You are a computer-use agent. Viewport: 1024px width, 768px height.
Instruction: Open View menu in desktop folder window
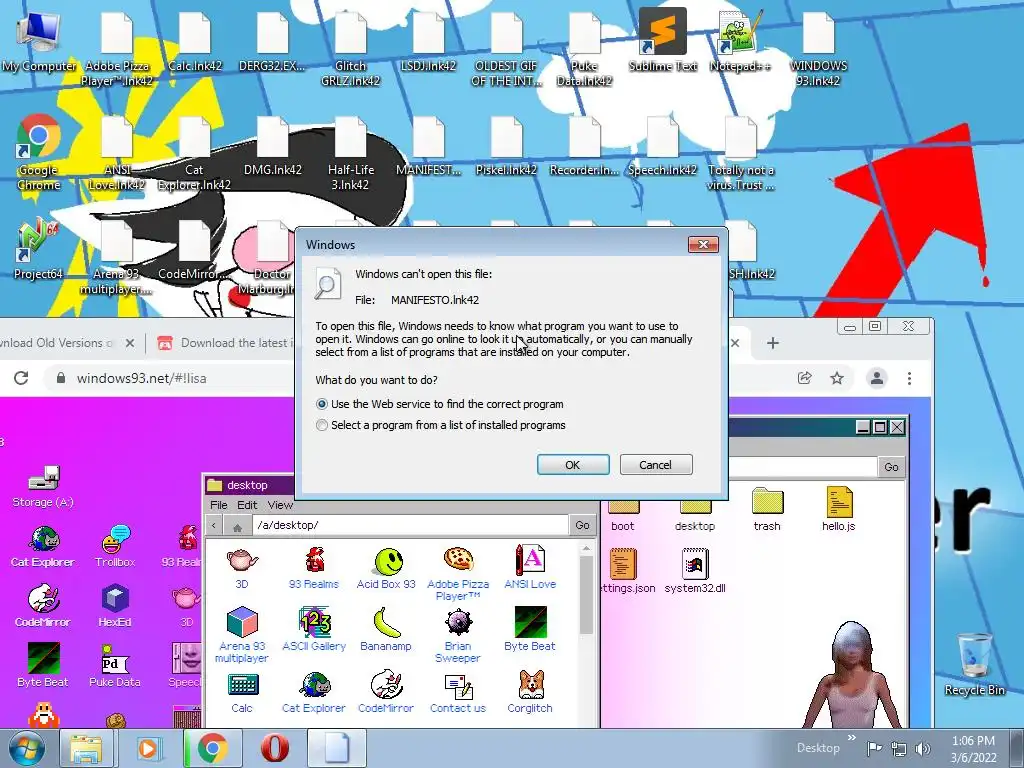[x=280, y=505]
